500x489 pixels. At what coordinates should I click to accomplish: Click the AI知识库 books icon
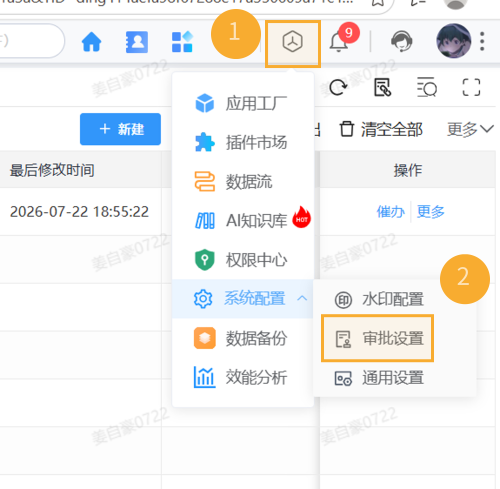[205, 221]
